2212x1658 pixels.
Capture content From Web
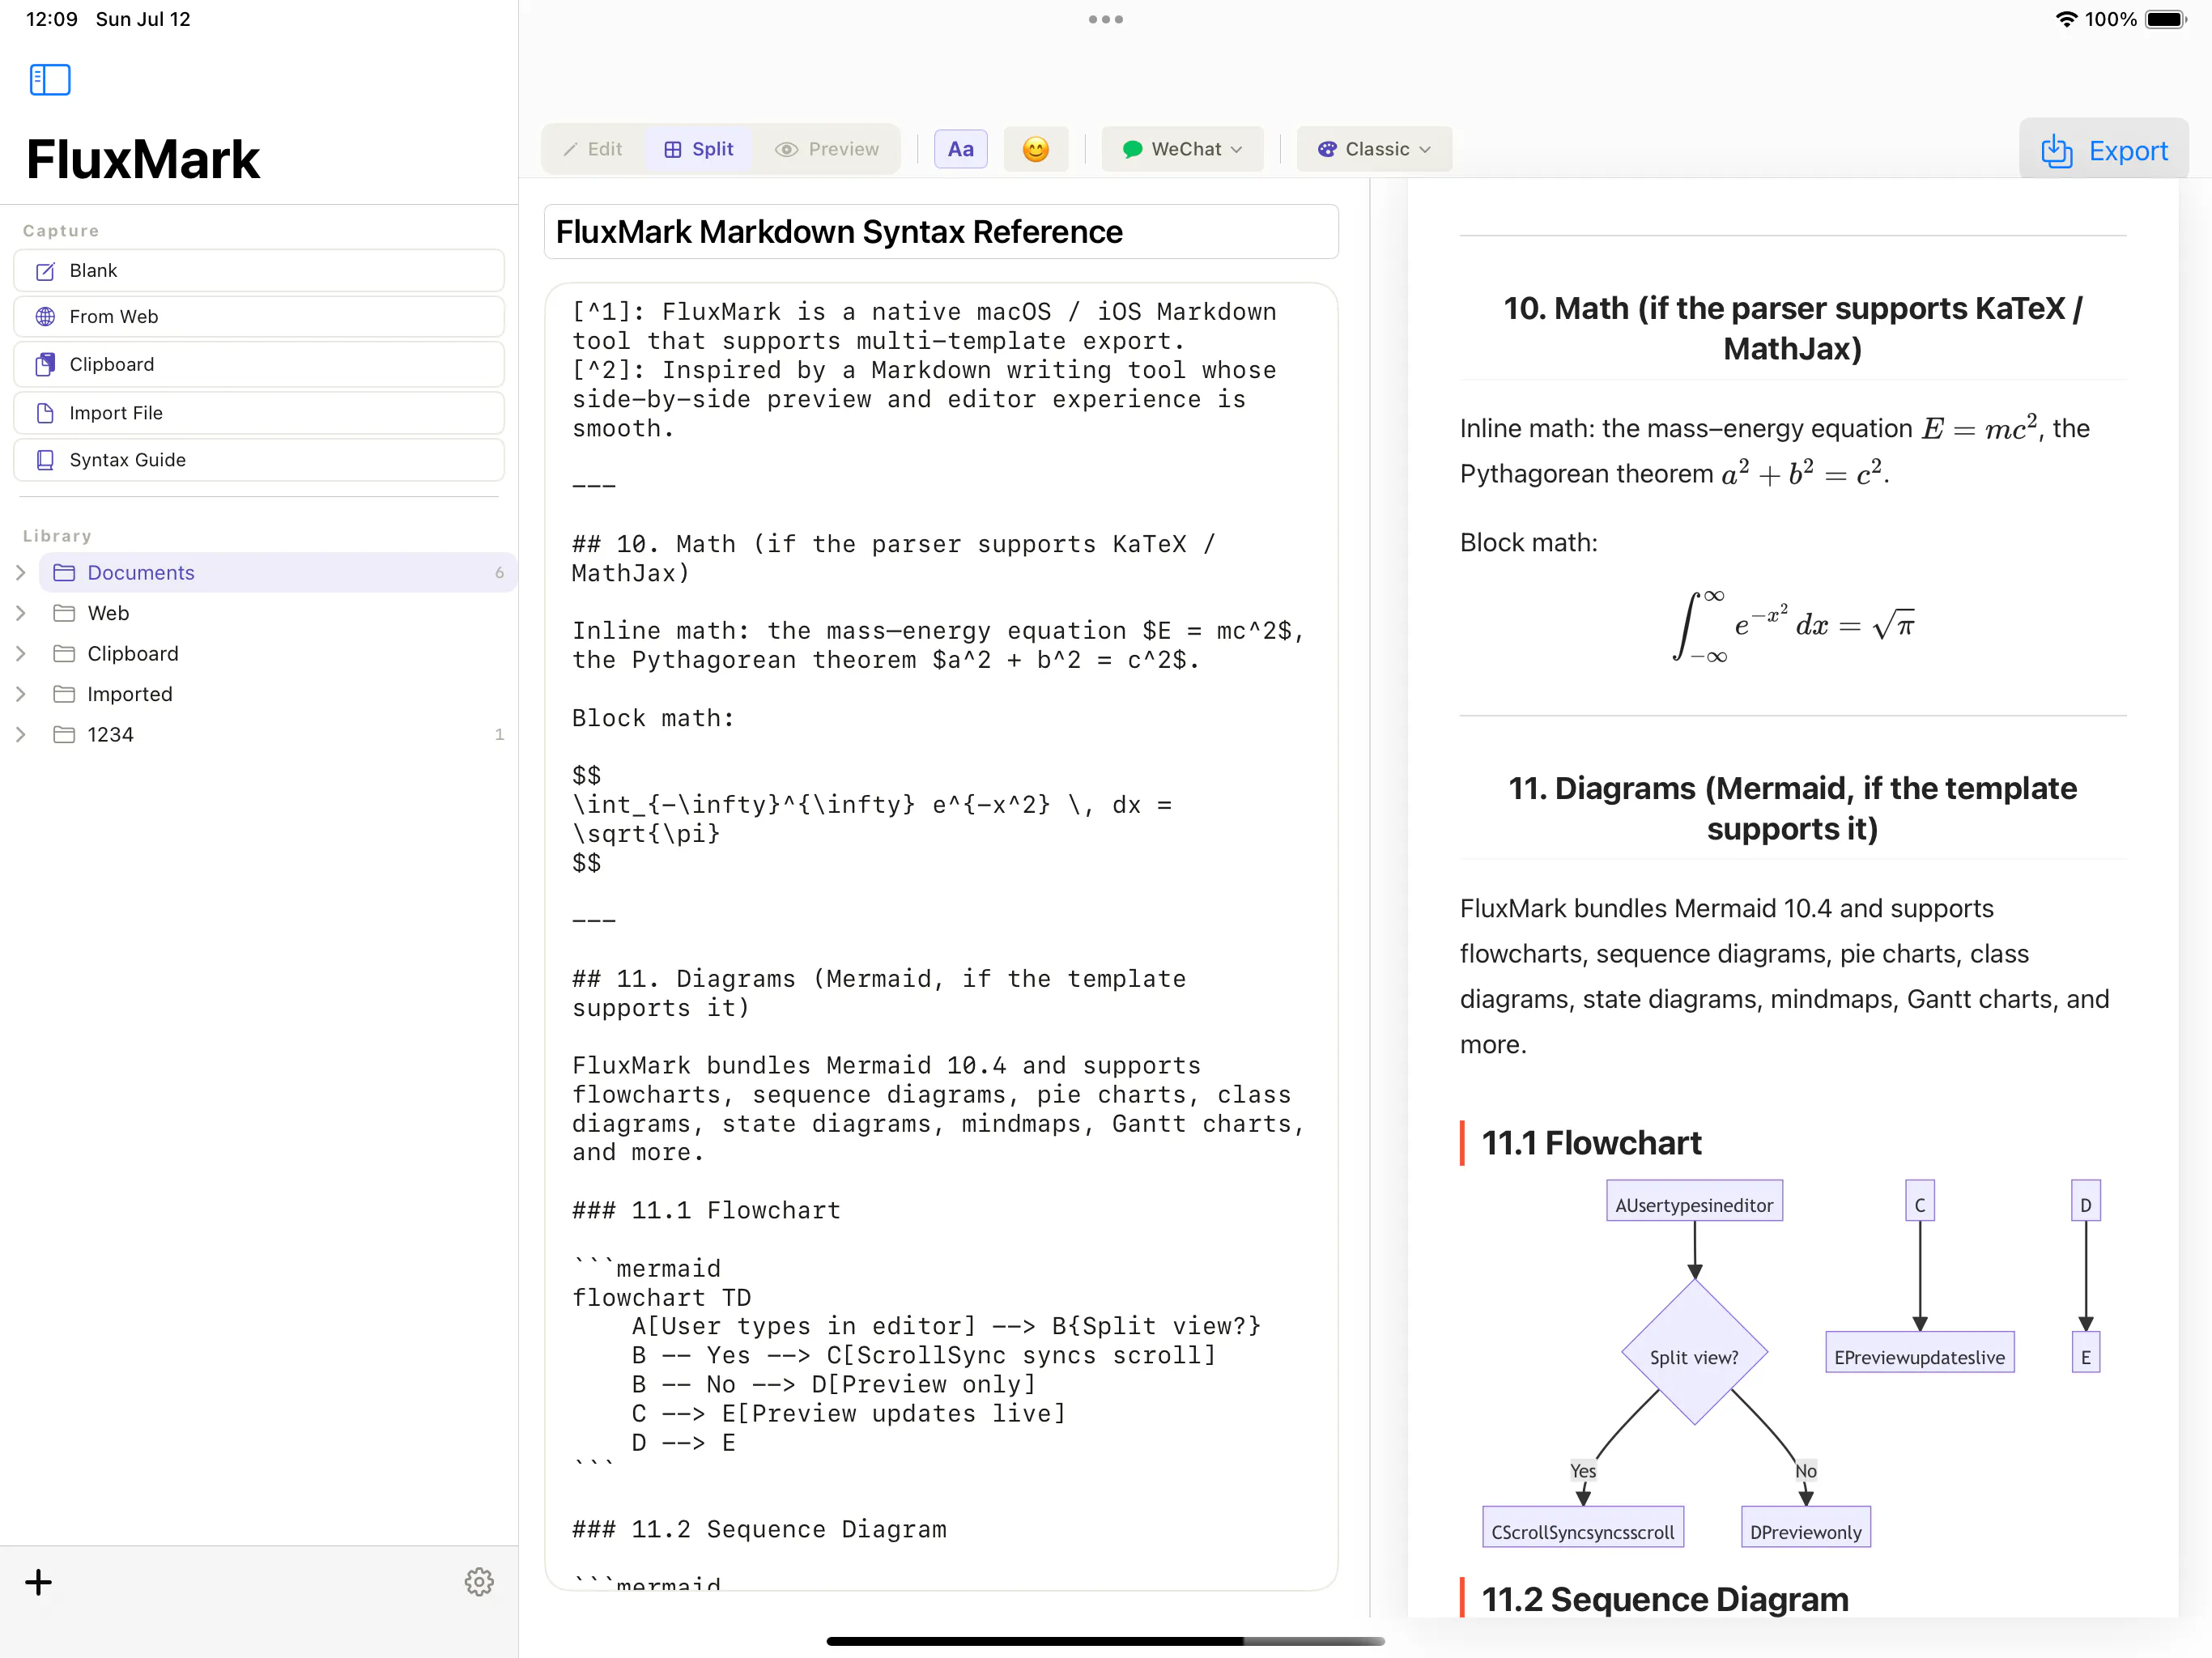click(259, 317)
